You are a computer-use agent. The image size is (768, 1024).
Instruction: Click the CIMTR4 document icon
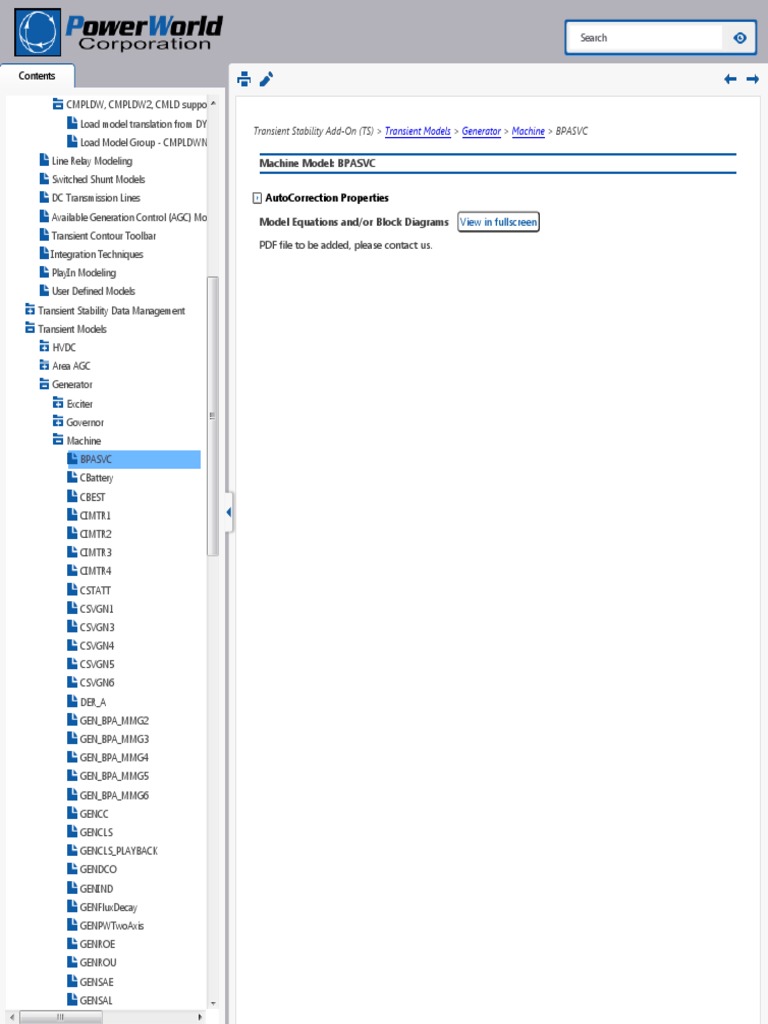(x=72, y=570)
